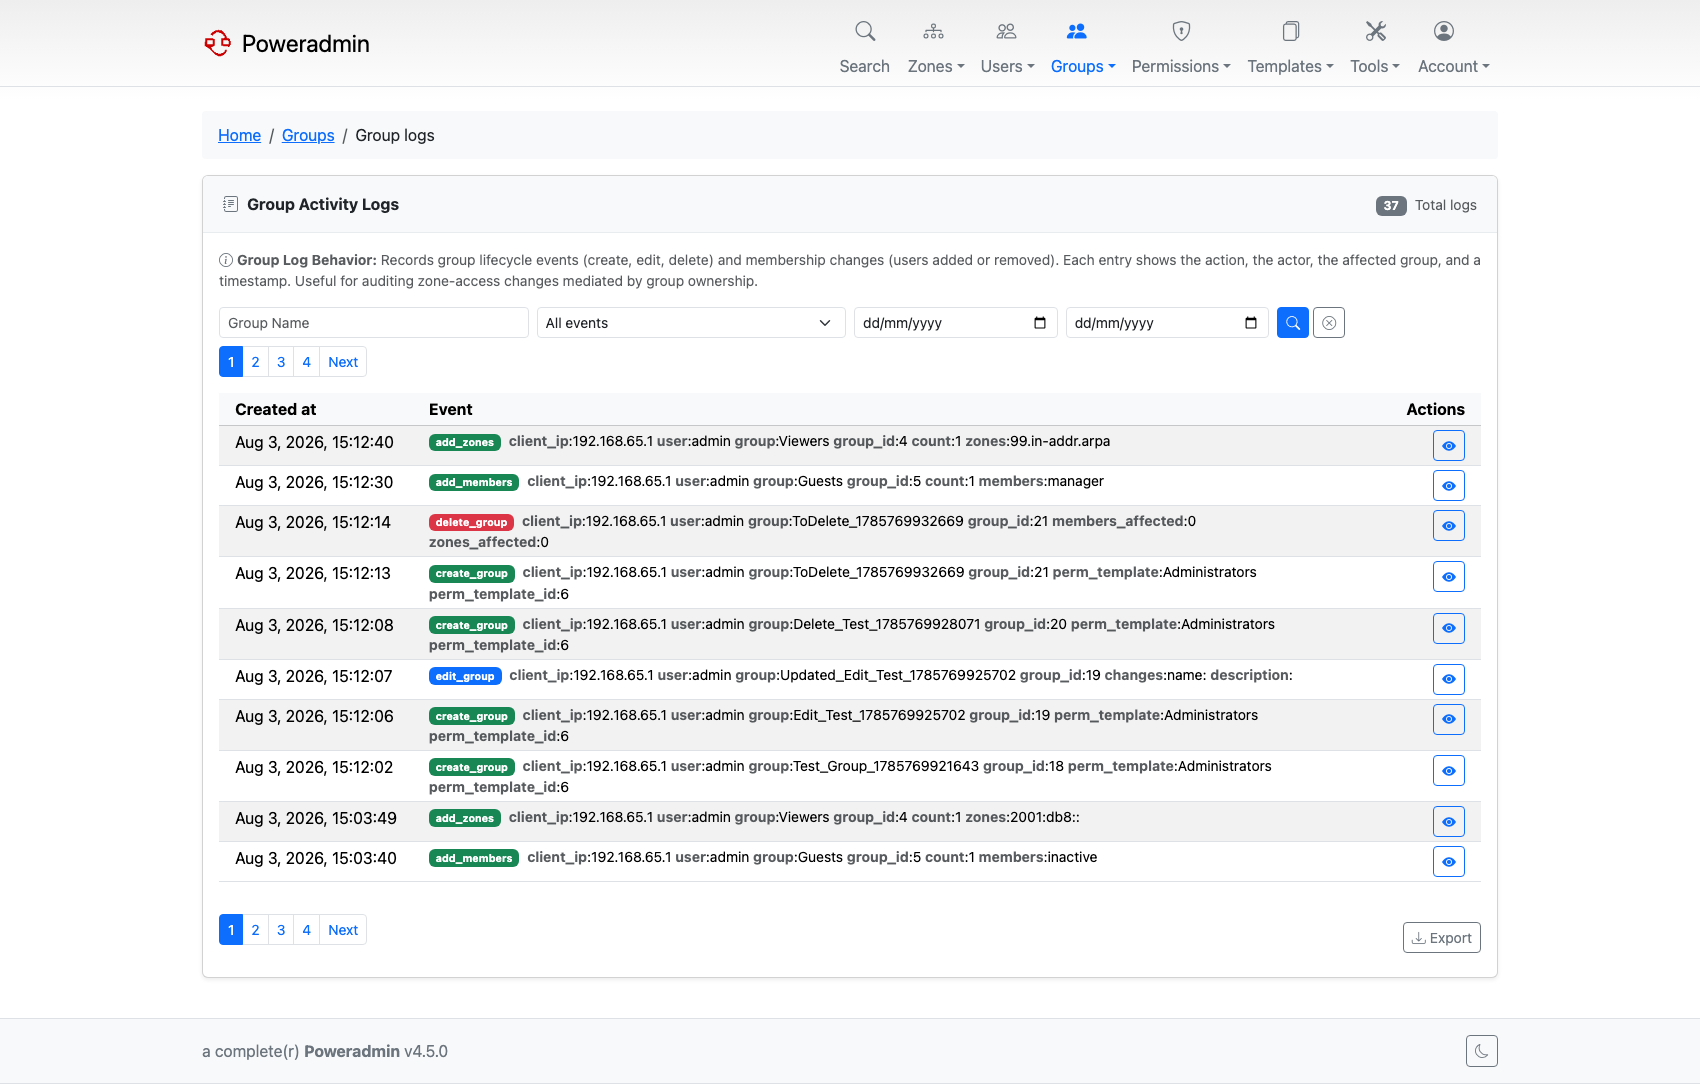Click the Poweradmin logo icon
The image size is (1700, 1084).
pos(218,43)
